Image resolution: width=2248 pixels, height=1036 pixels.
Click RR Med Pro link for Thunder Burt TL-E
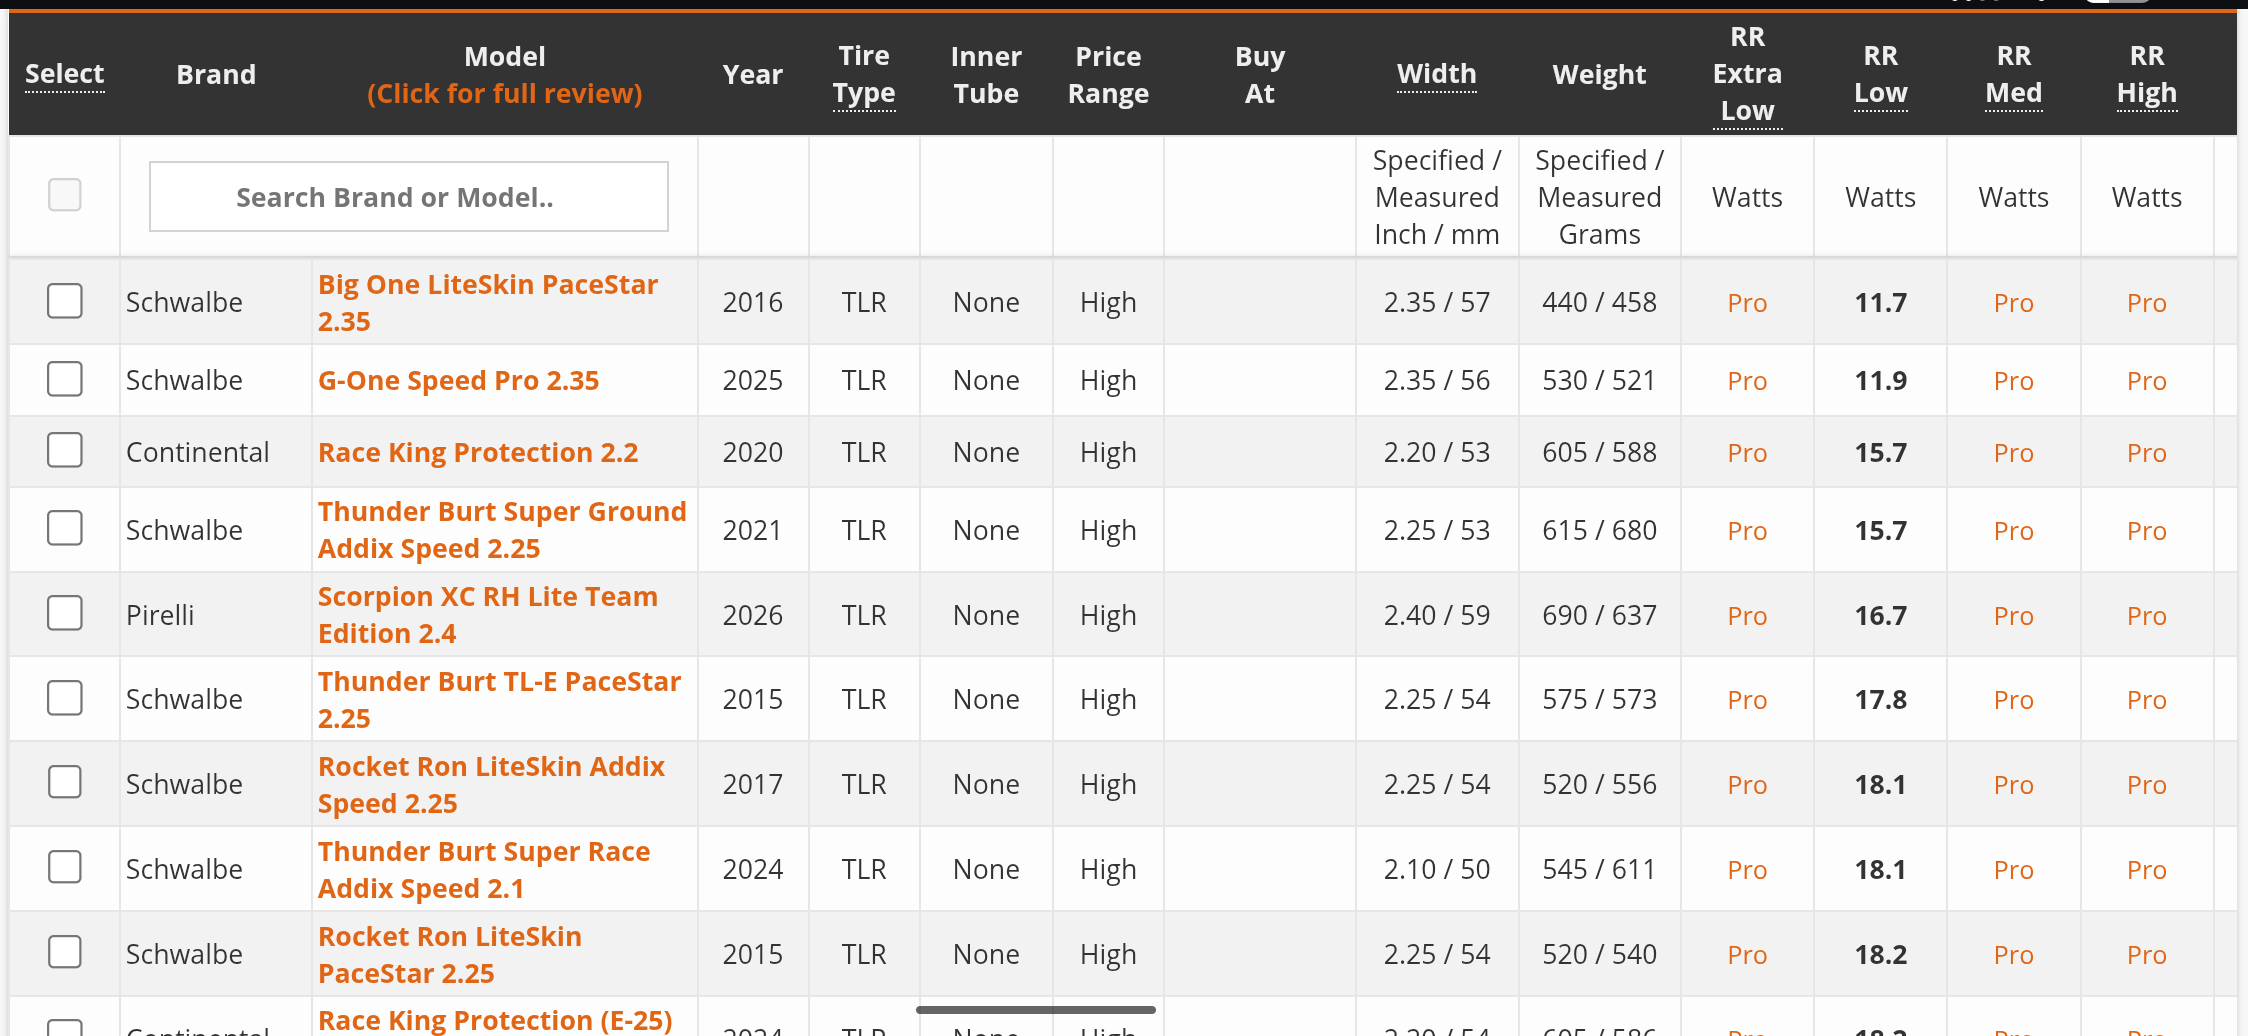pos(2014,700)
